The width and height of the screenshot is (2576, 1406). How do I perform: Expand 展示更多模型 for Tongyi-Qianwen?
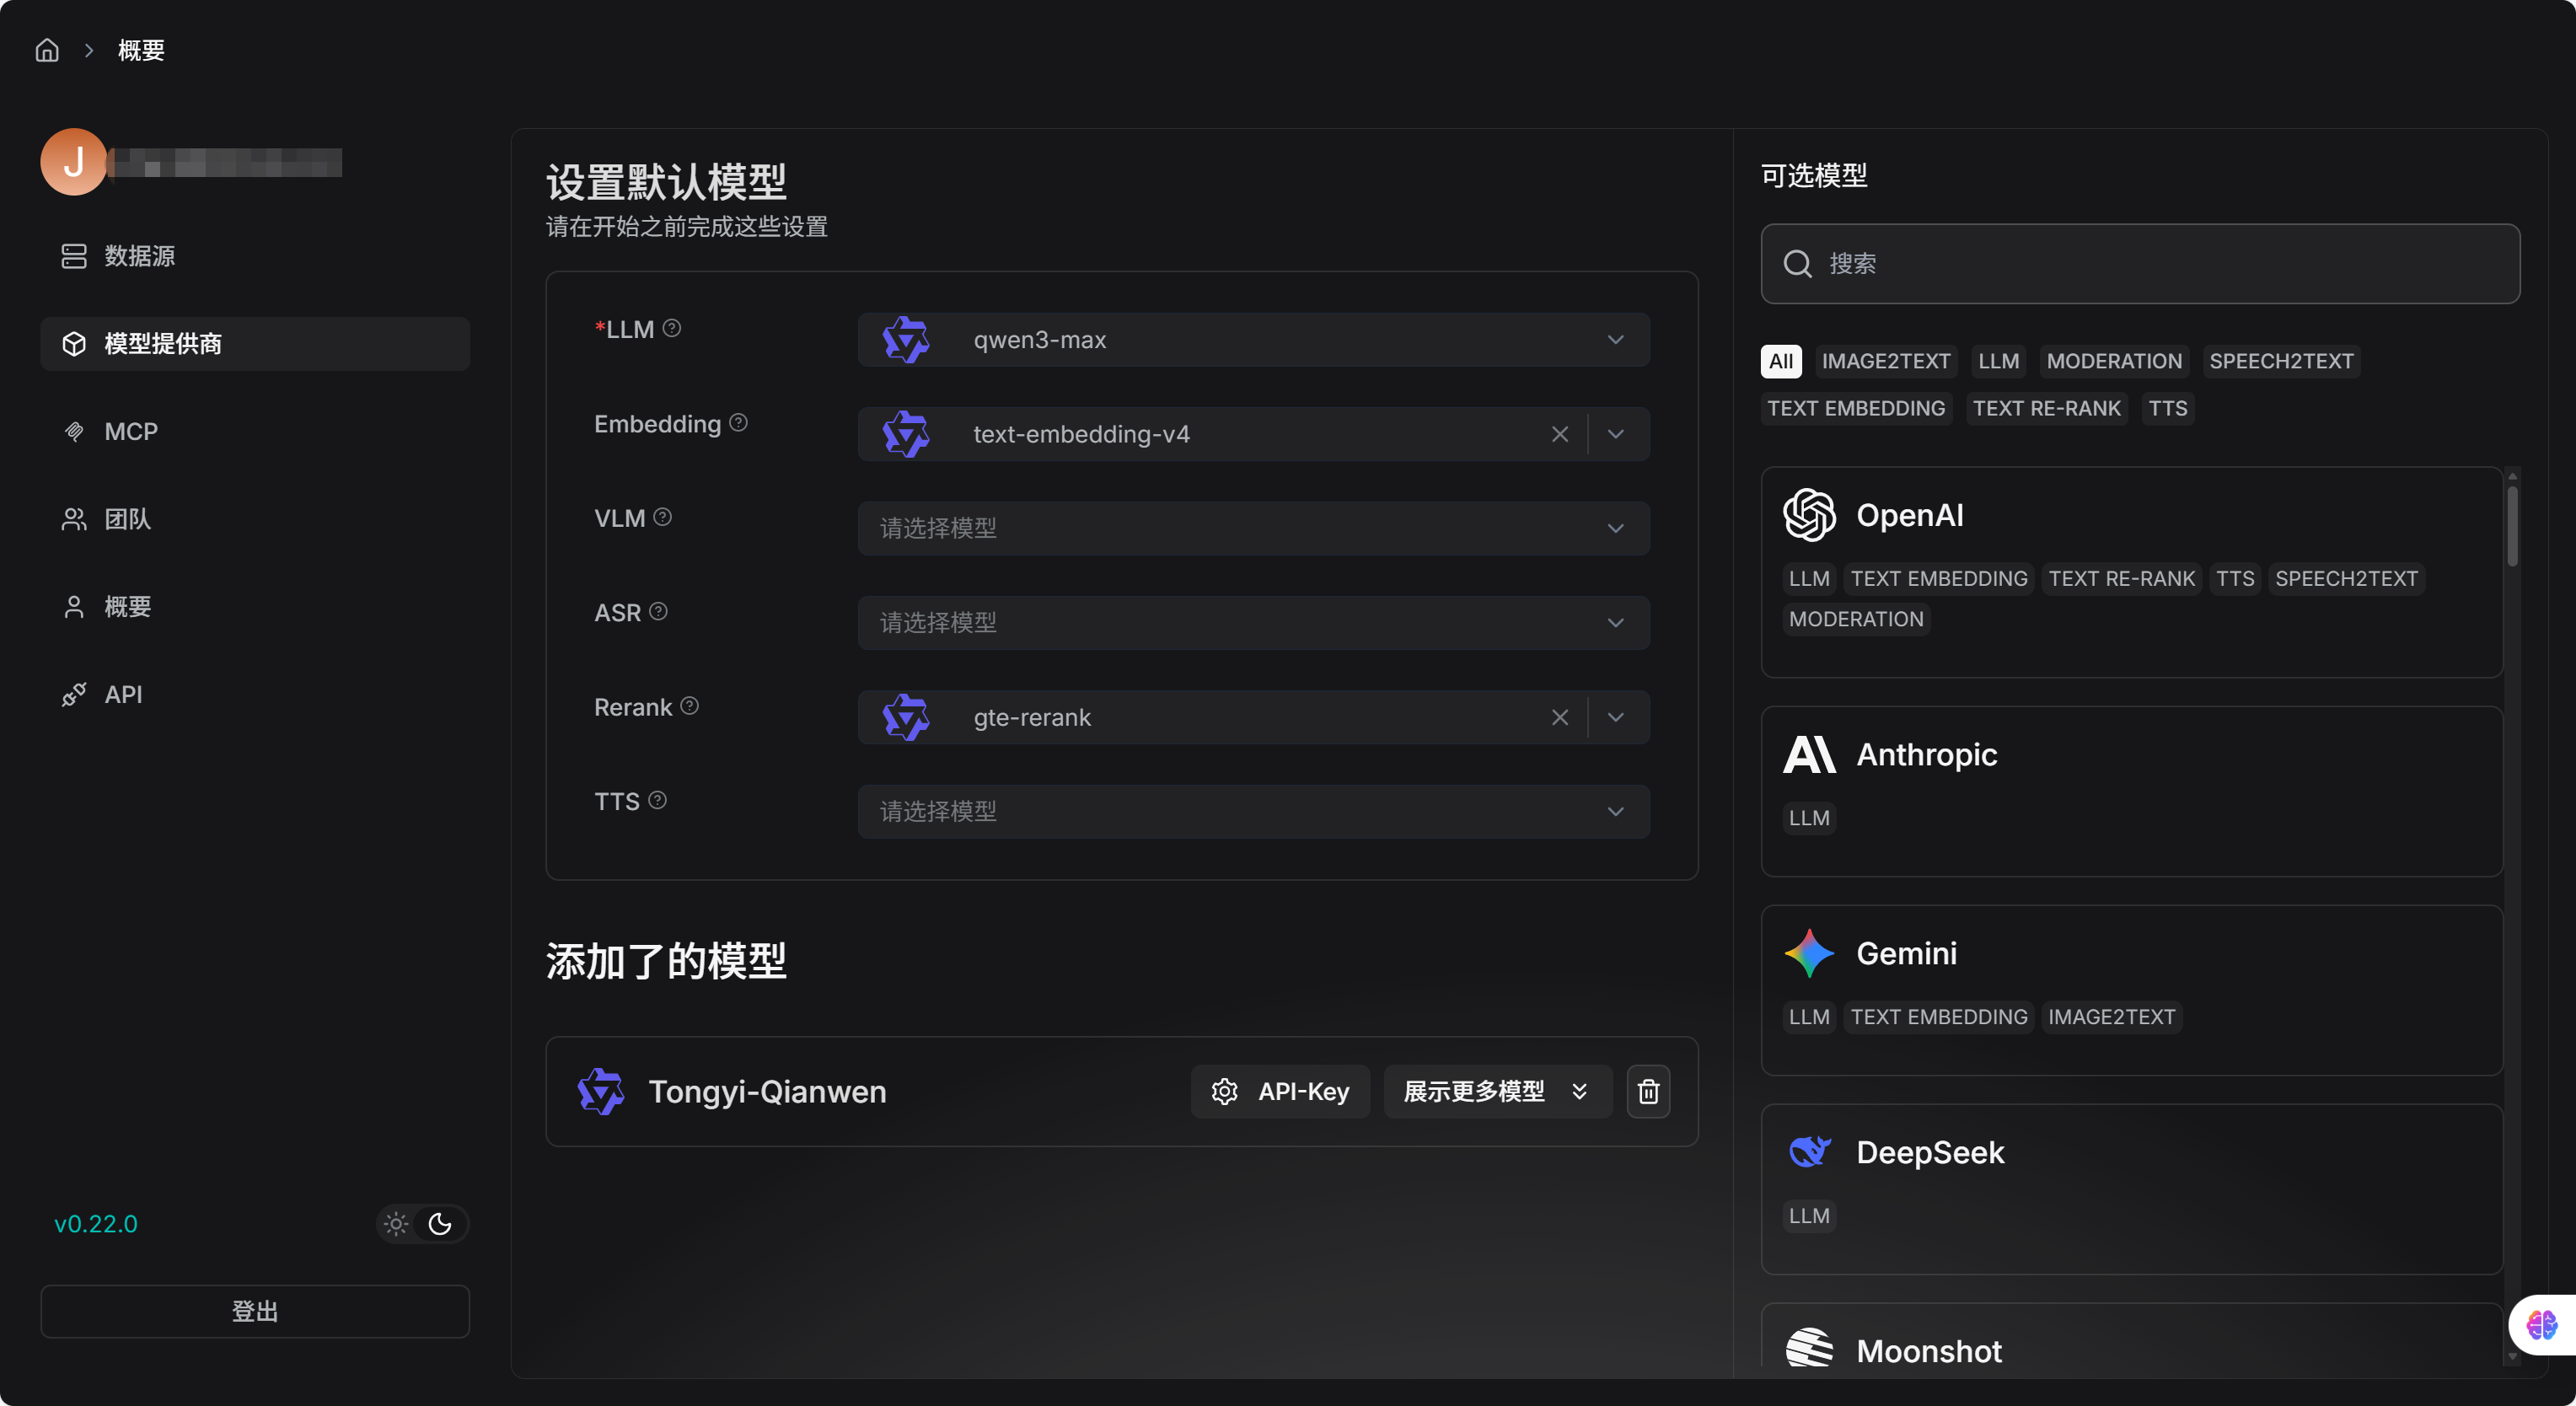tap(1496, 1091)
